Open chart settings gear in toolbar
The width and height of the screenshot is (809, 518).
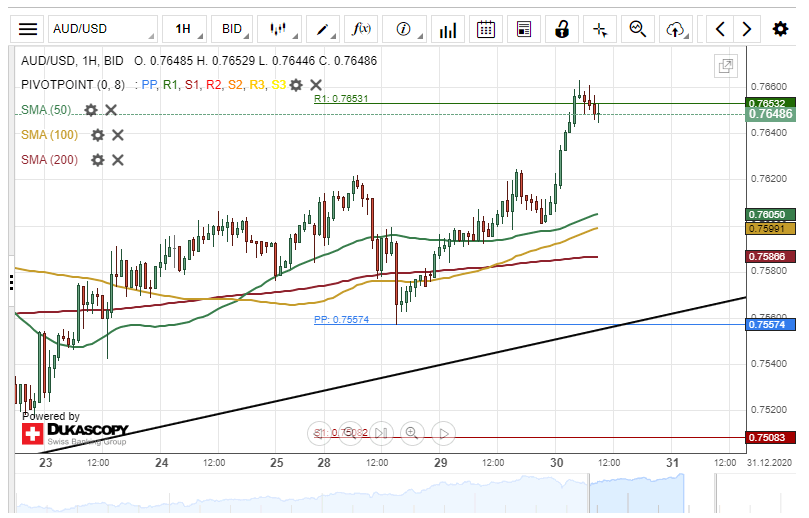[780, 29]
